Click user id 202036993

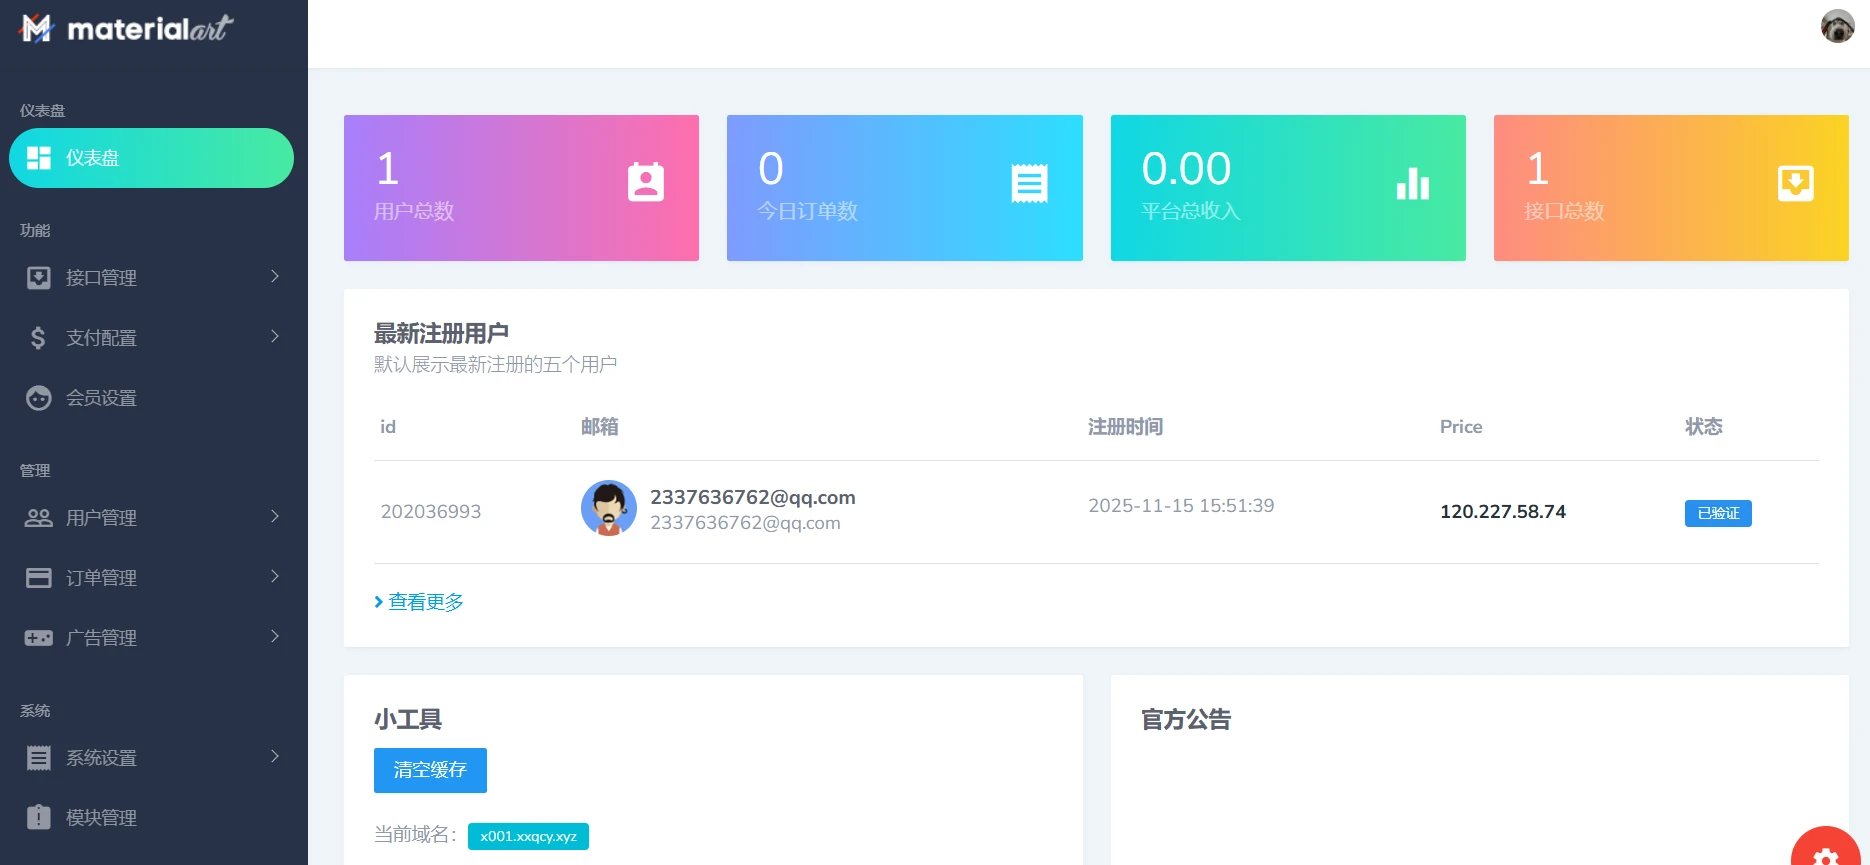[431, 512]
